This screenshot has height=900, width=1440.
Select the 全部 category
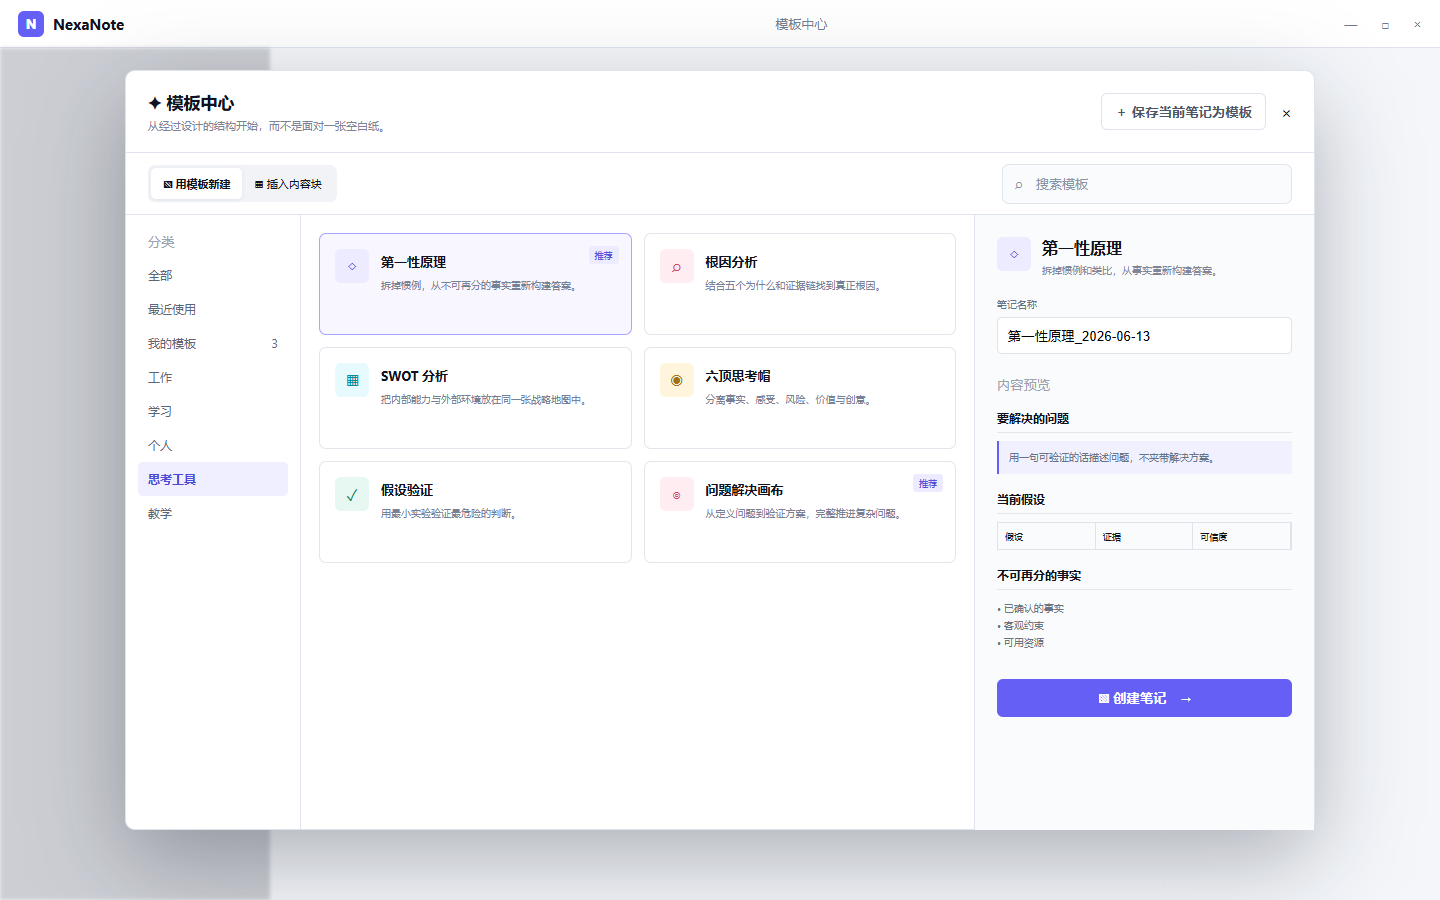point(213,275)
